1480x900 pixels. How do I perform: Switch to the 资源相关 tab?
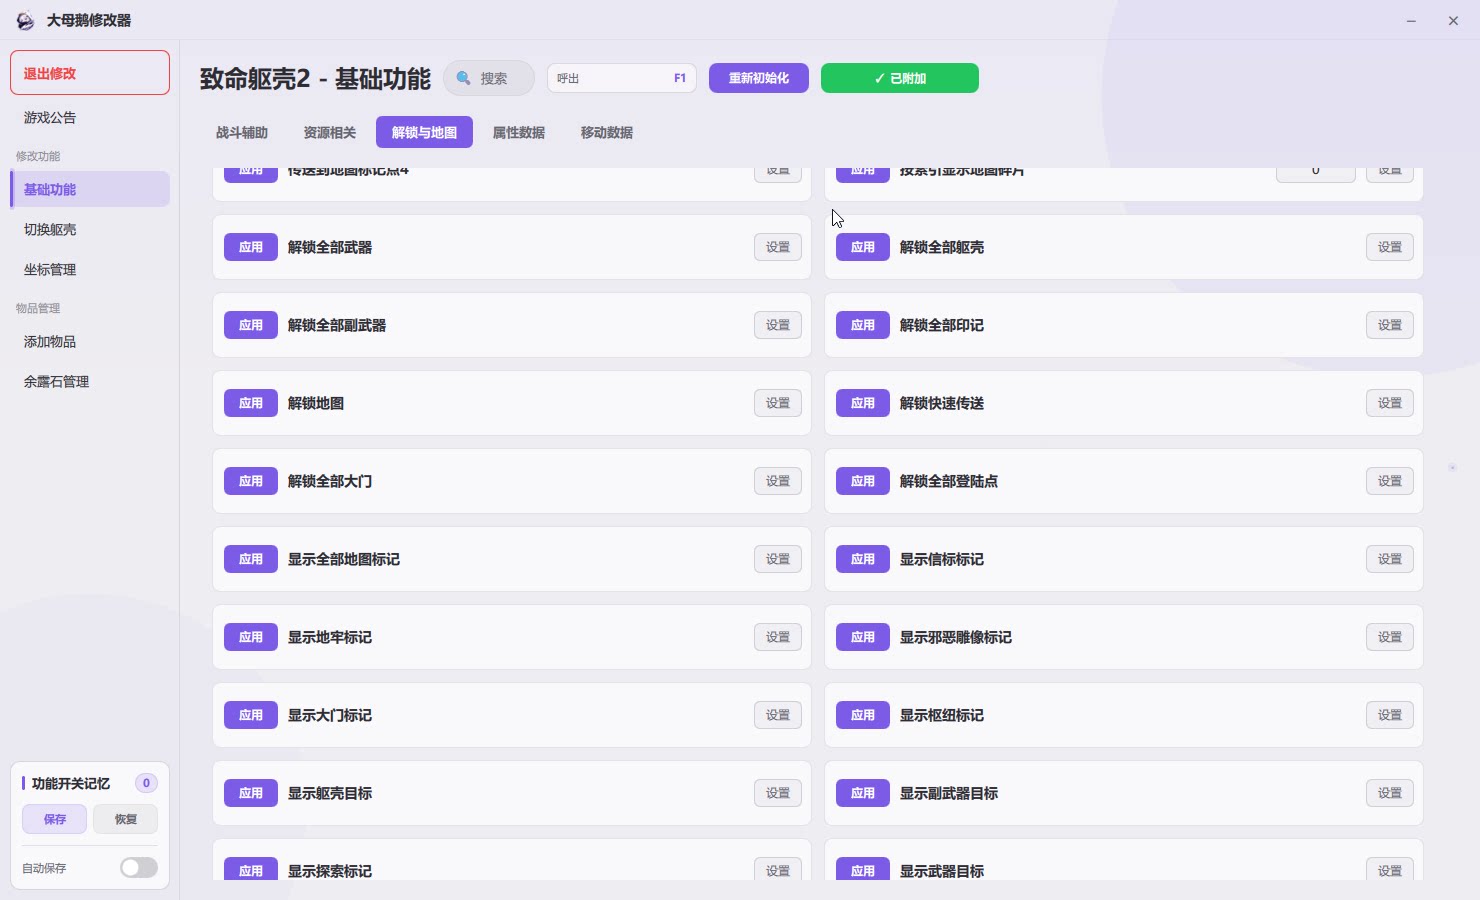(x=330, y=132)
